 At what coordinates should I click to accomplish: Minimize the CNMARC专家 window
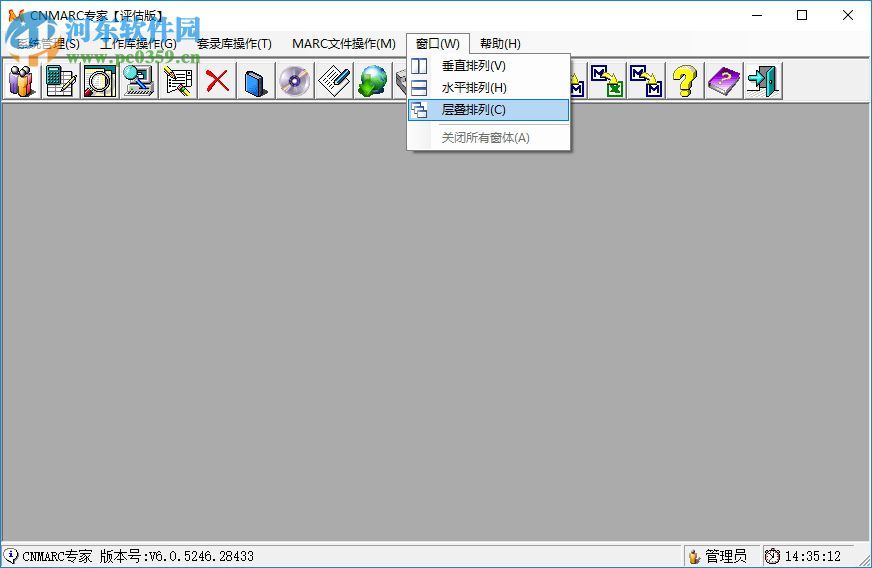tap(757, 15)
